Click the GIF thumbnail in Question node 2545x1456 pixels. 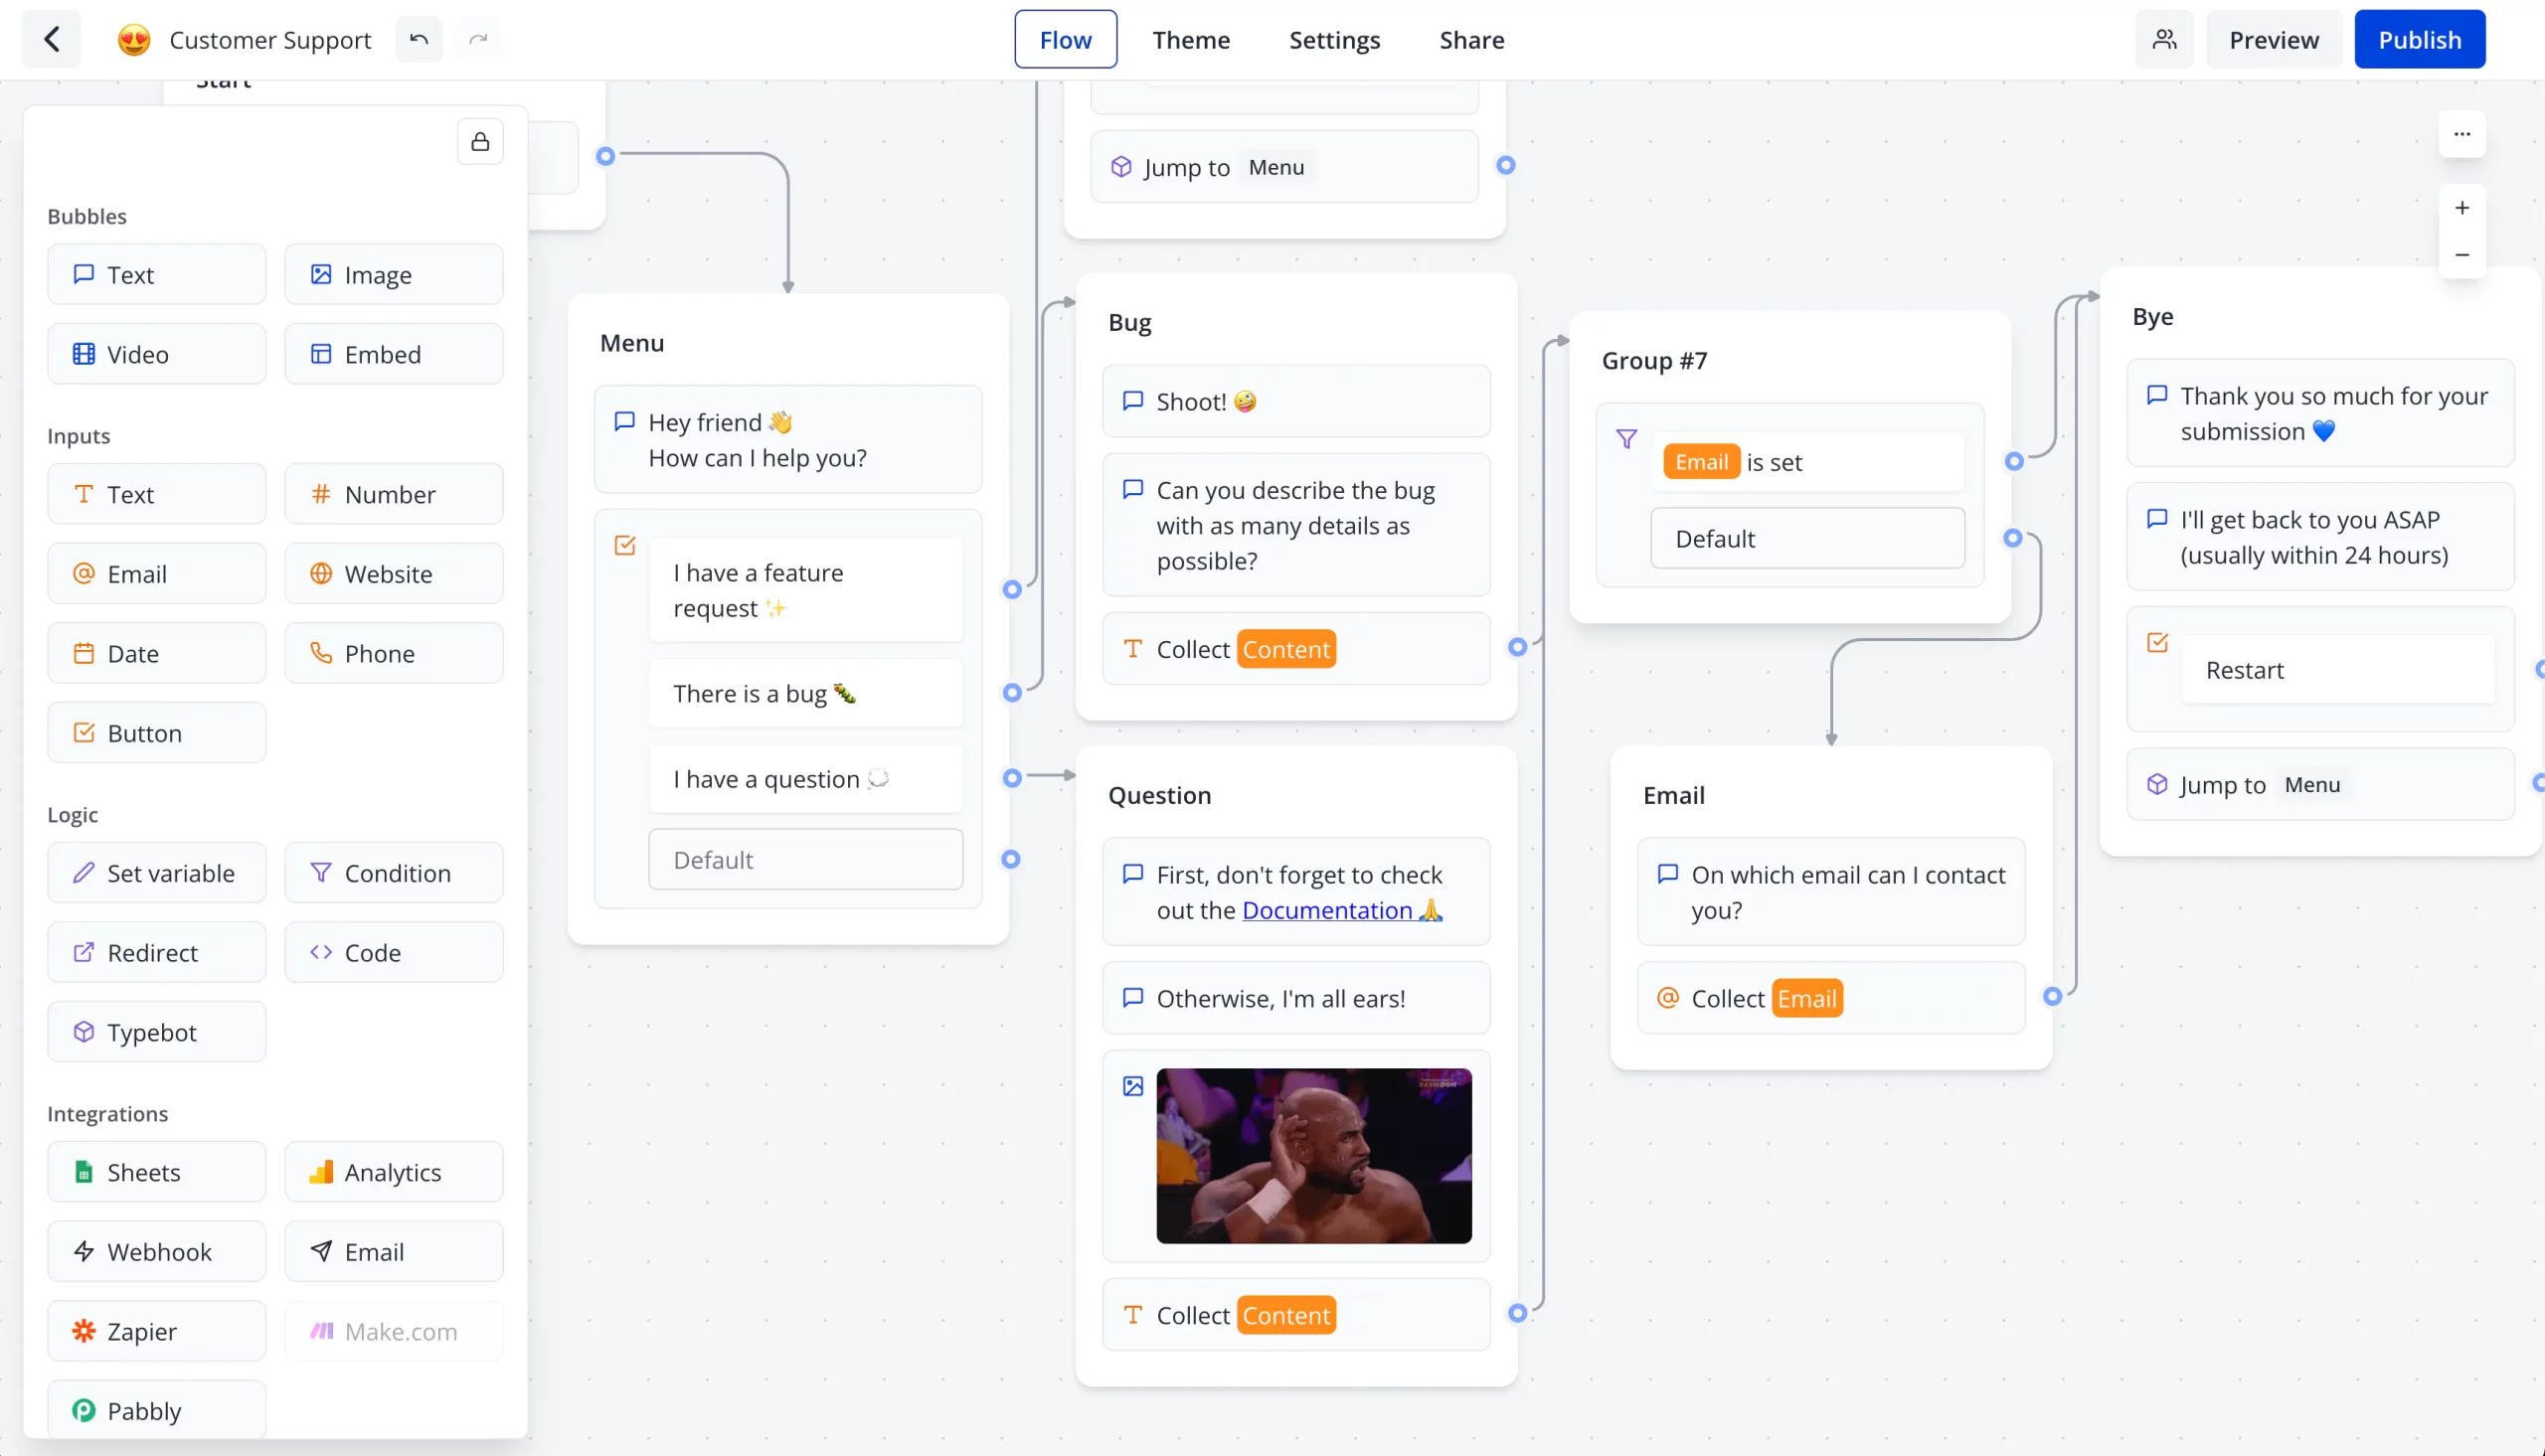coord(1314,1156)
